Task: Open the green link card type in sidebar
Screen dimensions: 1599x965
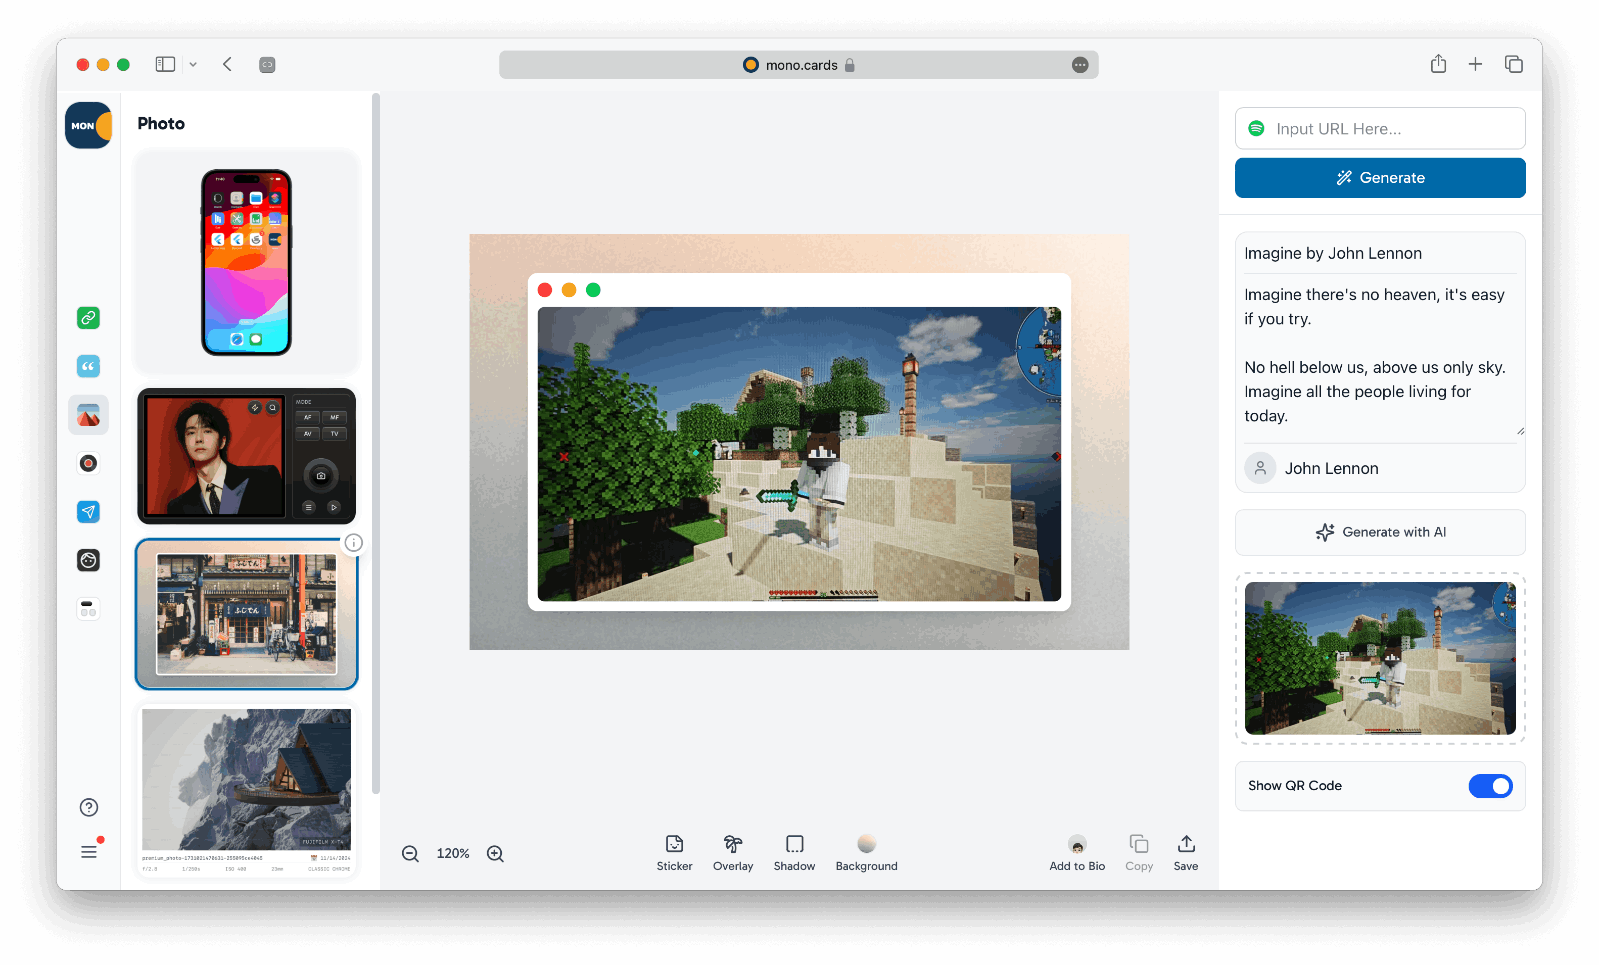Action: tap(88, 318)
